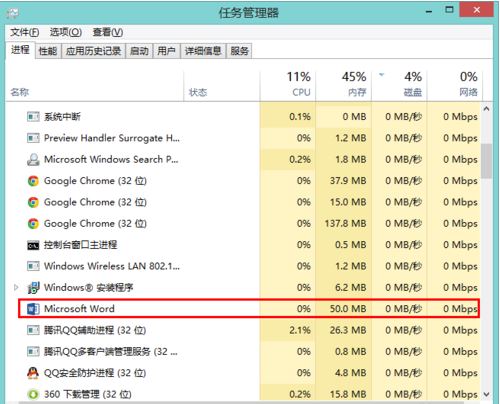Screen dimensions: 500x404
Task: Click the 360 下载管理 icon
Action: pos(33,395)
